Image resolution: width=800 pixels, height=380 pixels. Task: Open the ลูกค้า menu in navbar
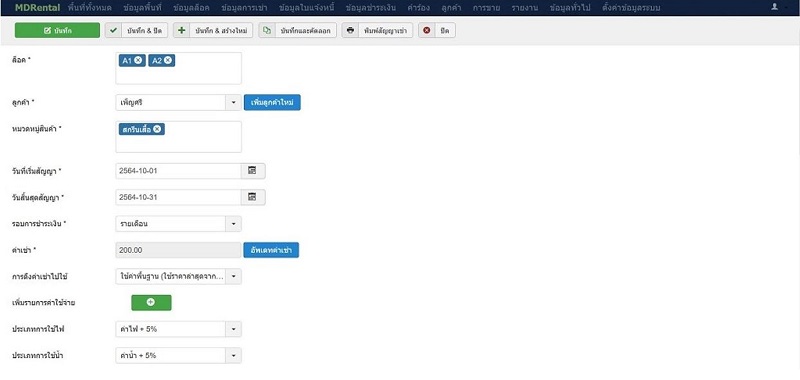tap(451, 8)
